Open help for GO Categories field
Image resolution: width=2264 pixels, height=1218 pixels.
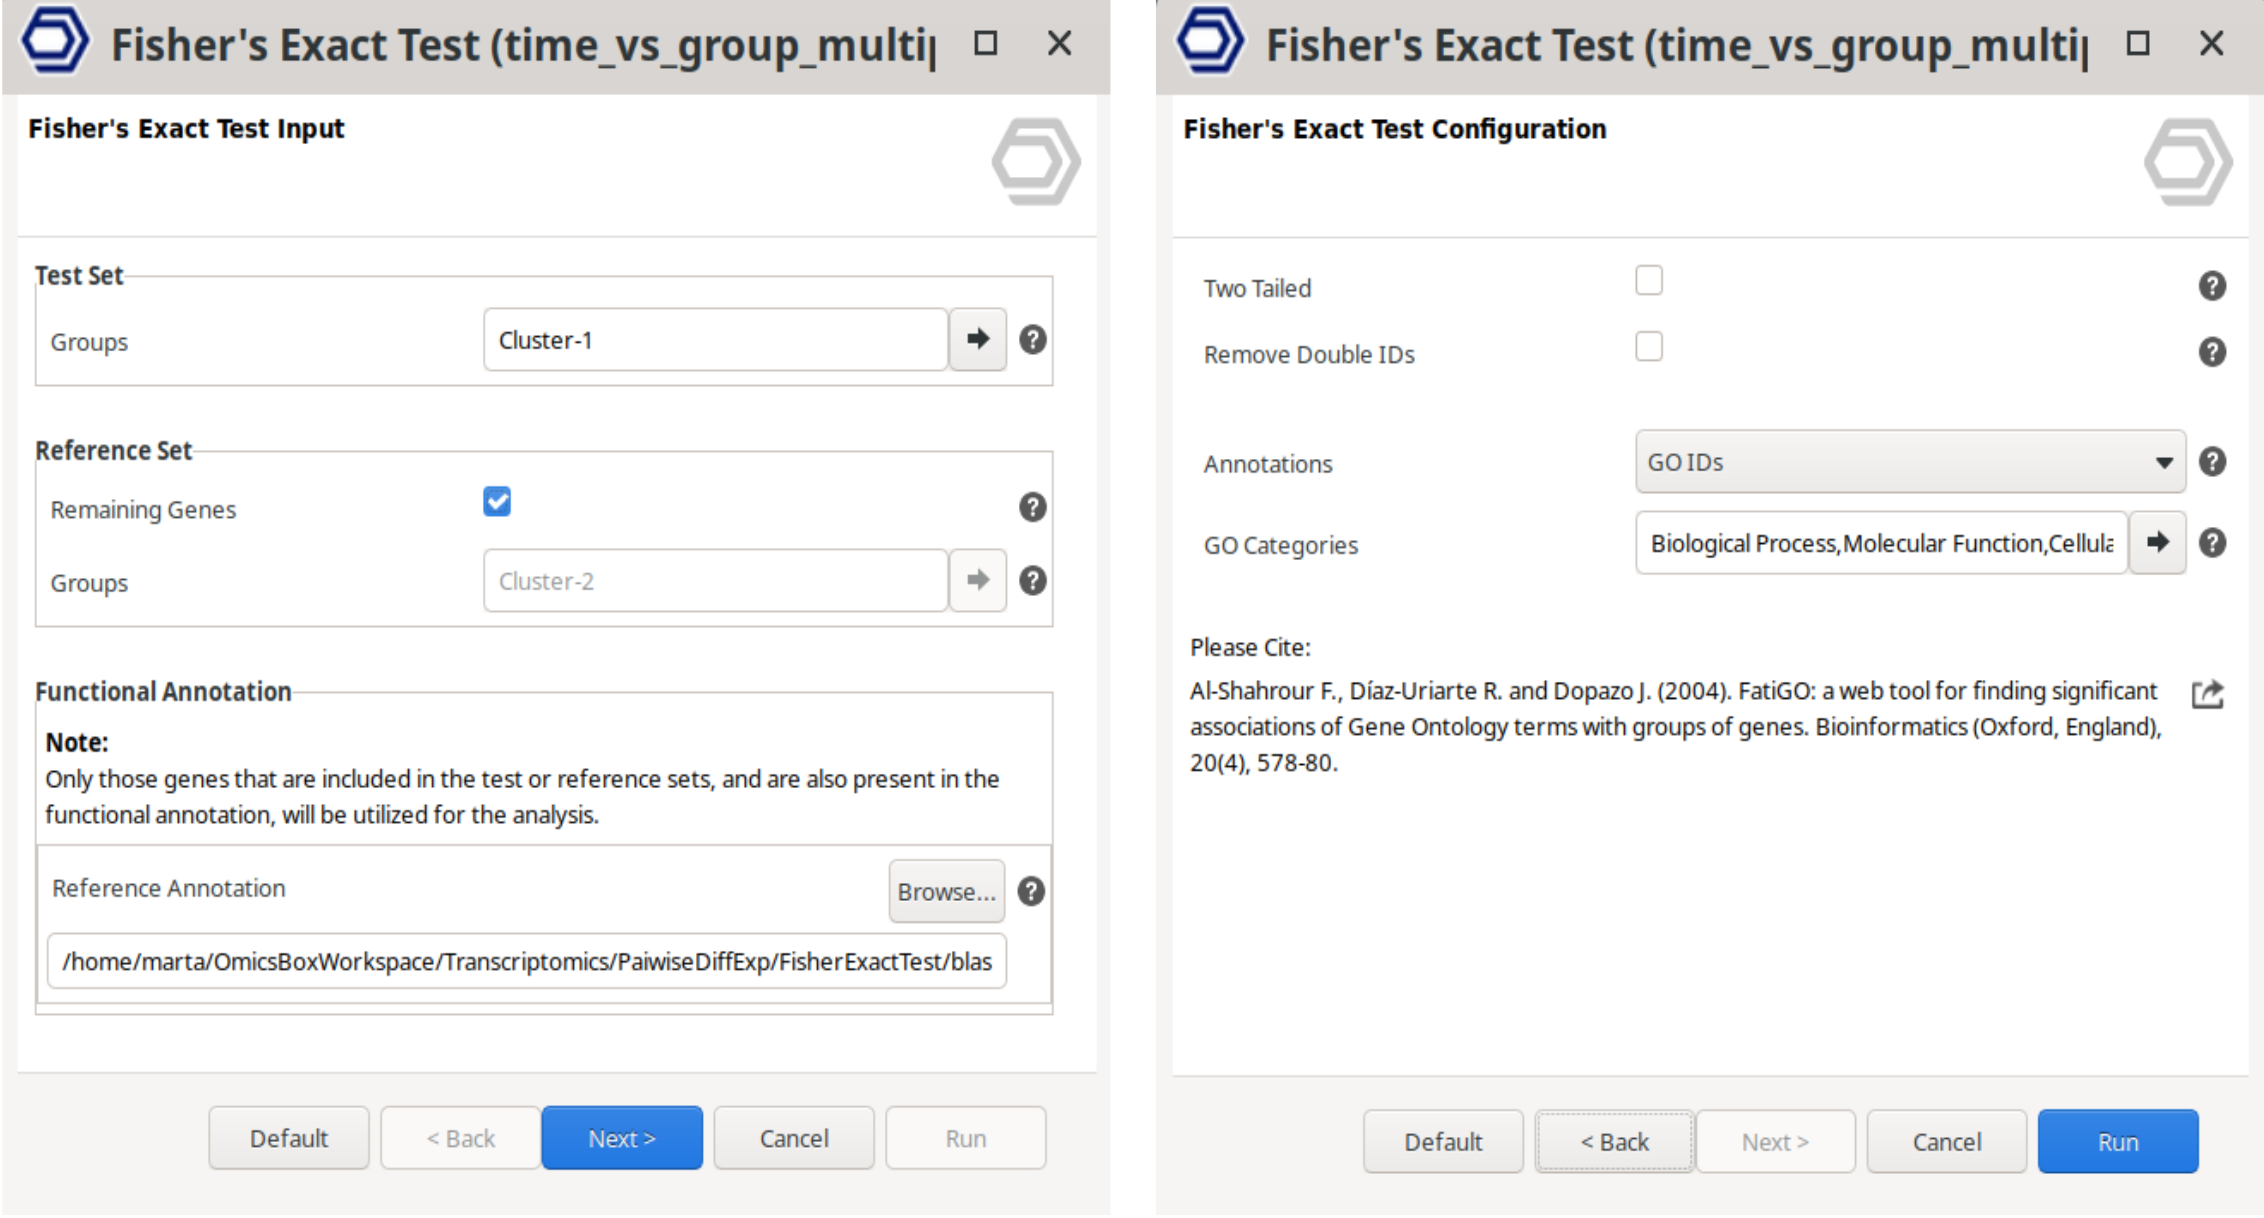point(2212,543)
